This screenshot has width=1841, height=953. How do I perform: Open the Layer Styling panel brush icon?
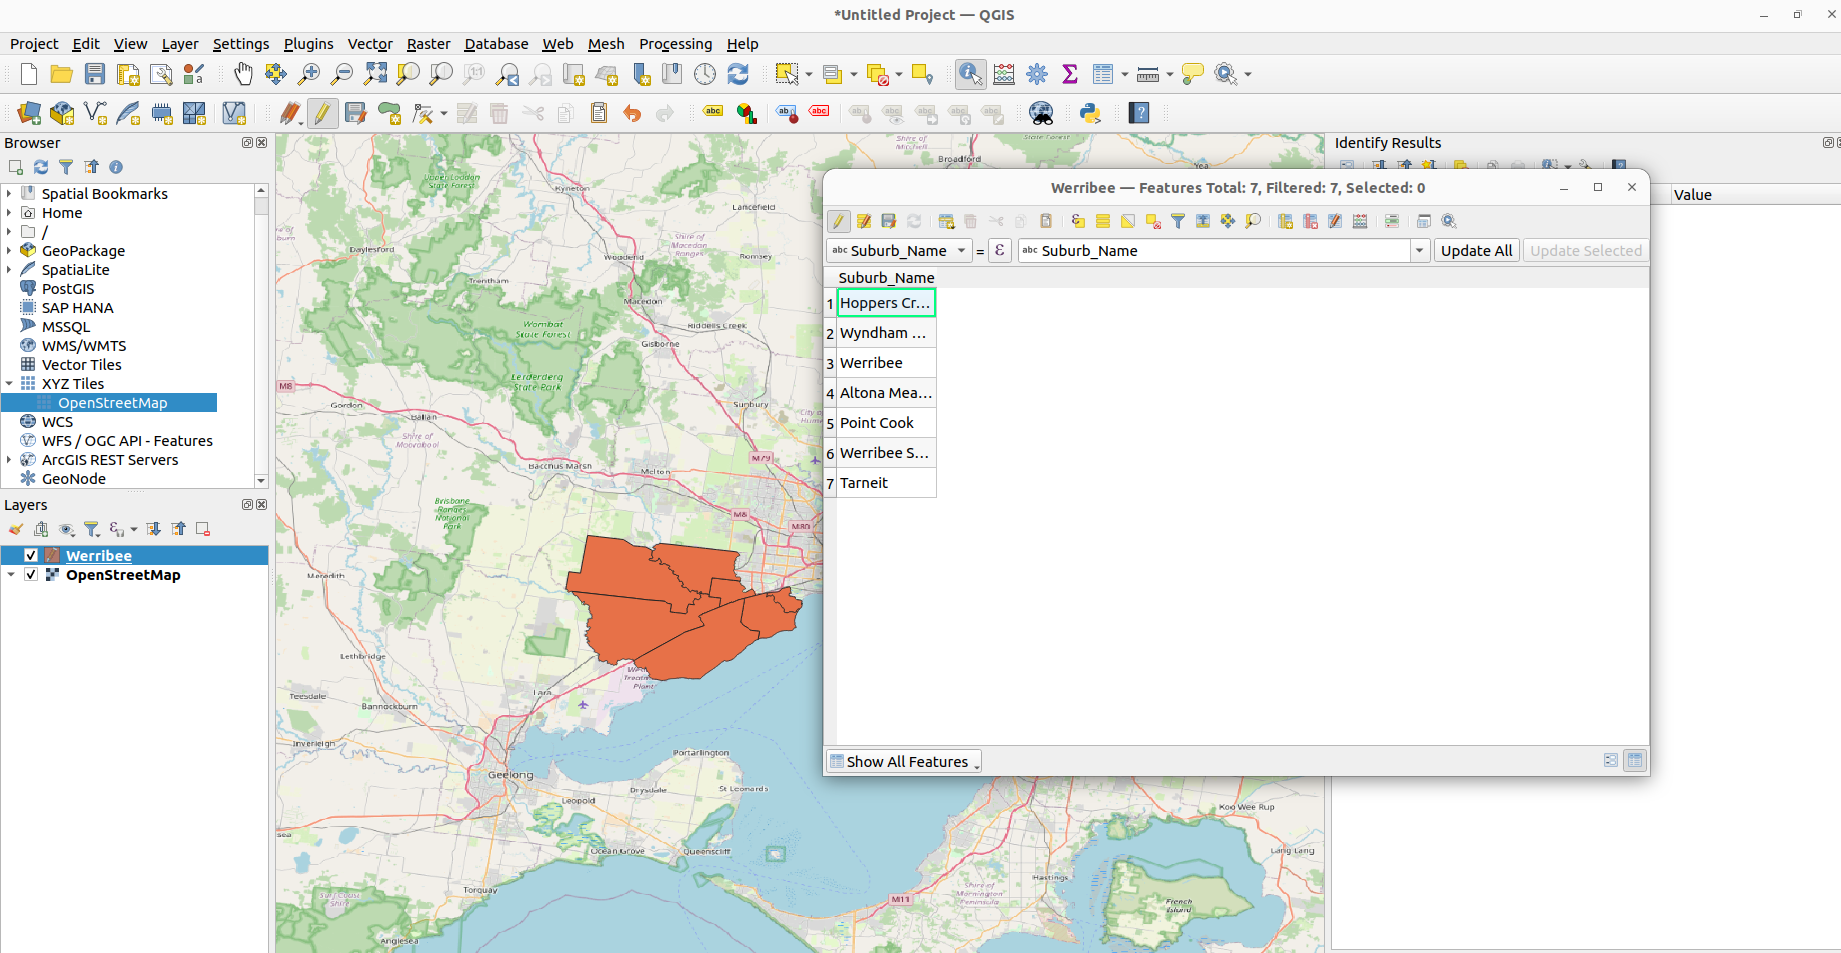[x=16, y=529]
